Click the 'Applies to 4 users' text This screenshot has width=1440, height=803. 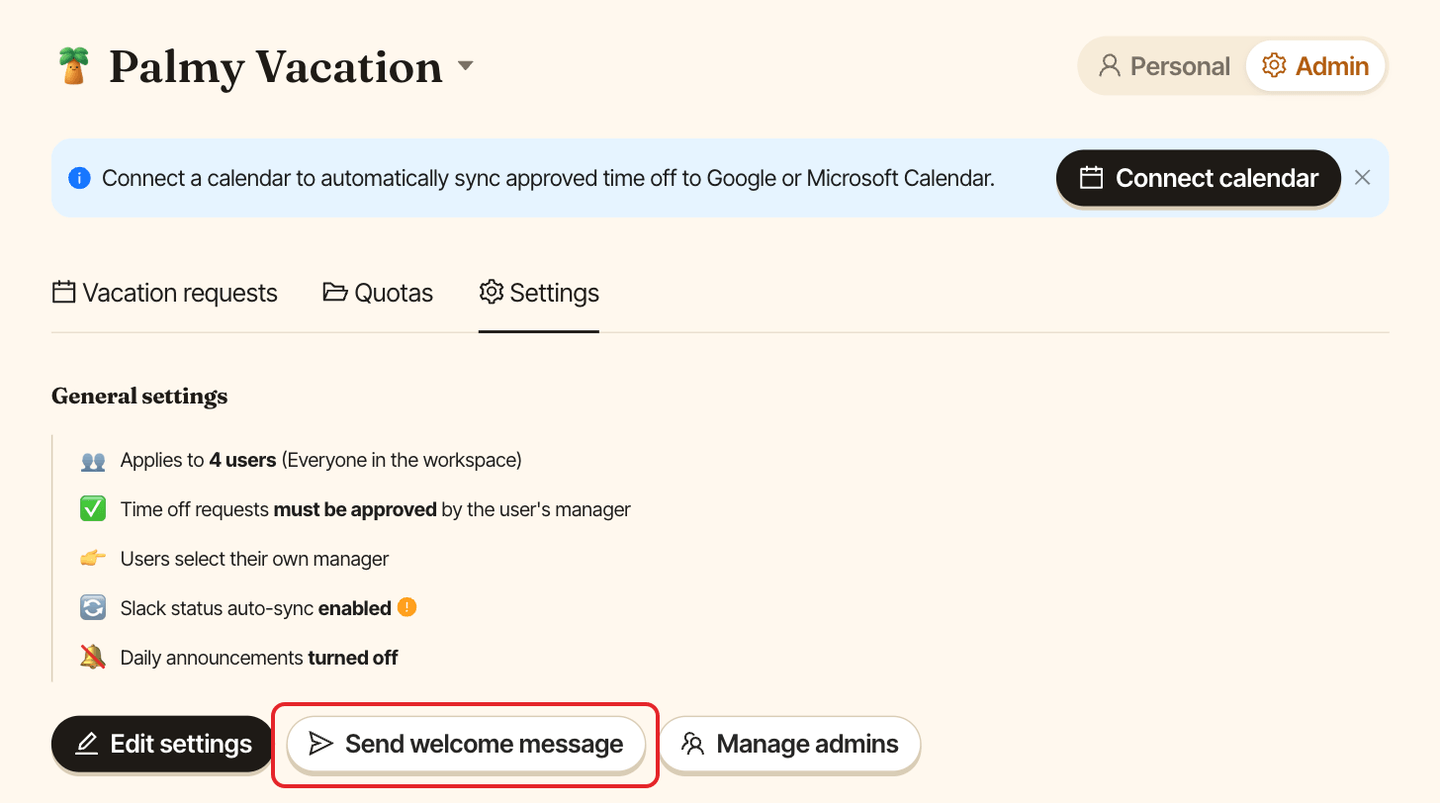(x=198, y=460)
